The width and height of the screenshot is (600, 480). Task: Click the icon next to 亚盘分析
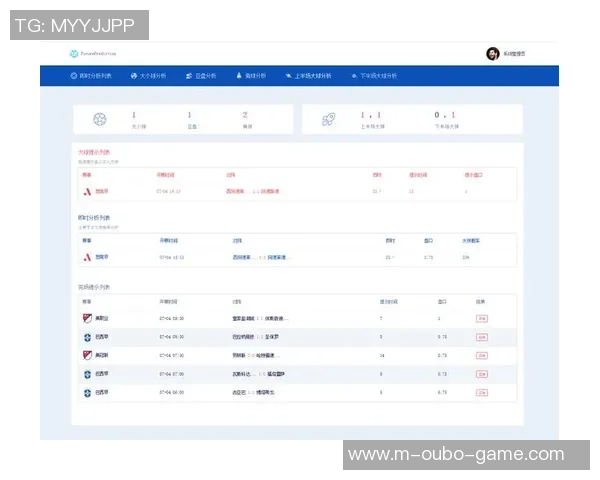189,75
